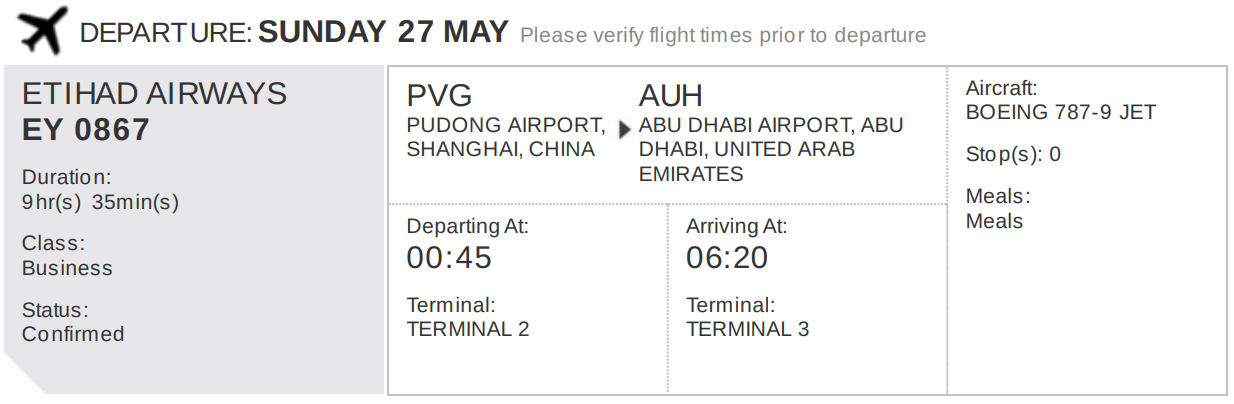Click the departing time 00:45
Screen dimensions: 1234x404
click(449, 258)
